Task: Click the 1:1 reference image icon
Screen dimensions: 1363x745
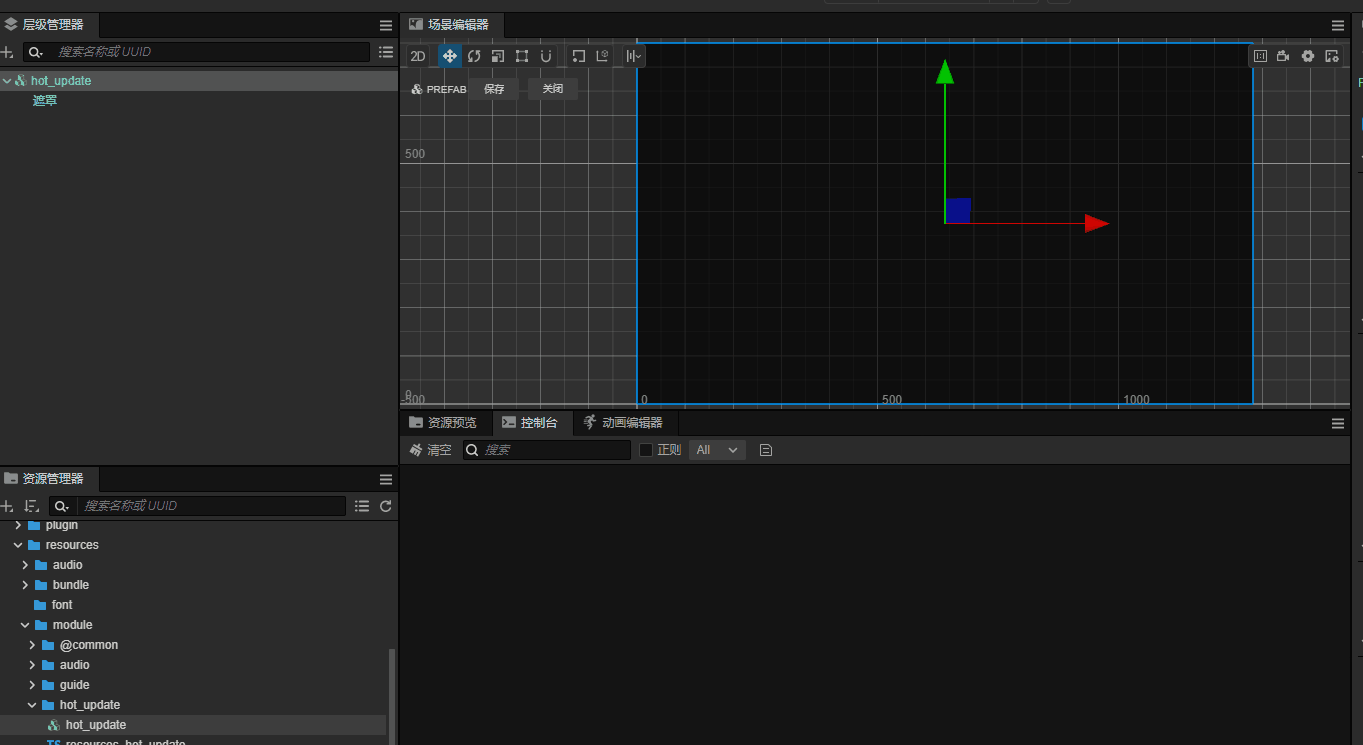Action: [x=1260, y=56]
